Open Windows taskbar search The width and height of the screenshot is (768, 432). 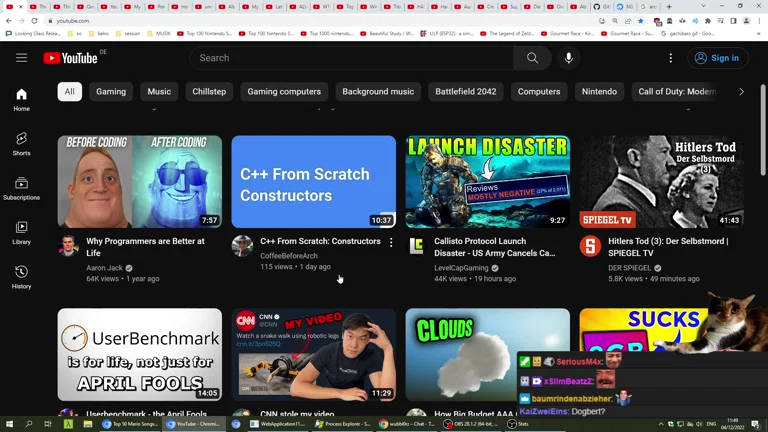pyautogui.click(x=28, y=424)
